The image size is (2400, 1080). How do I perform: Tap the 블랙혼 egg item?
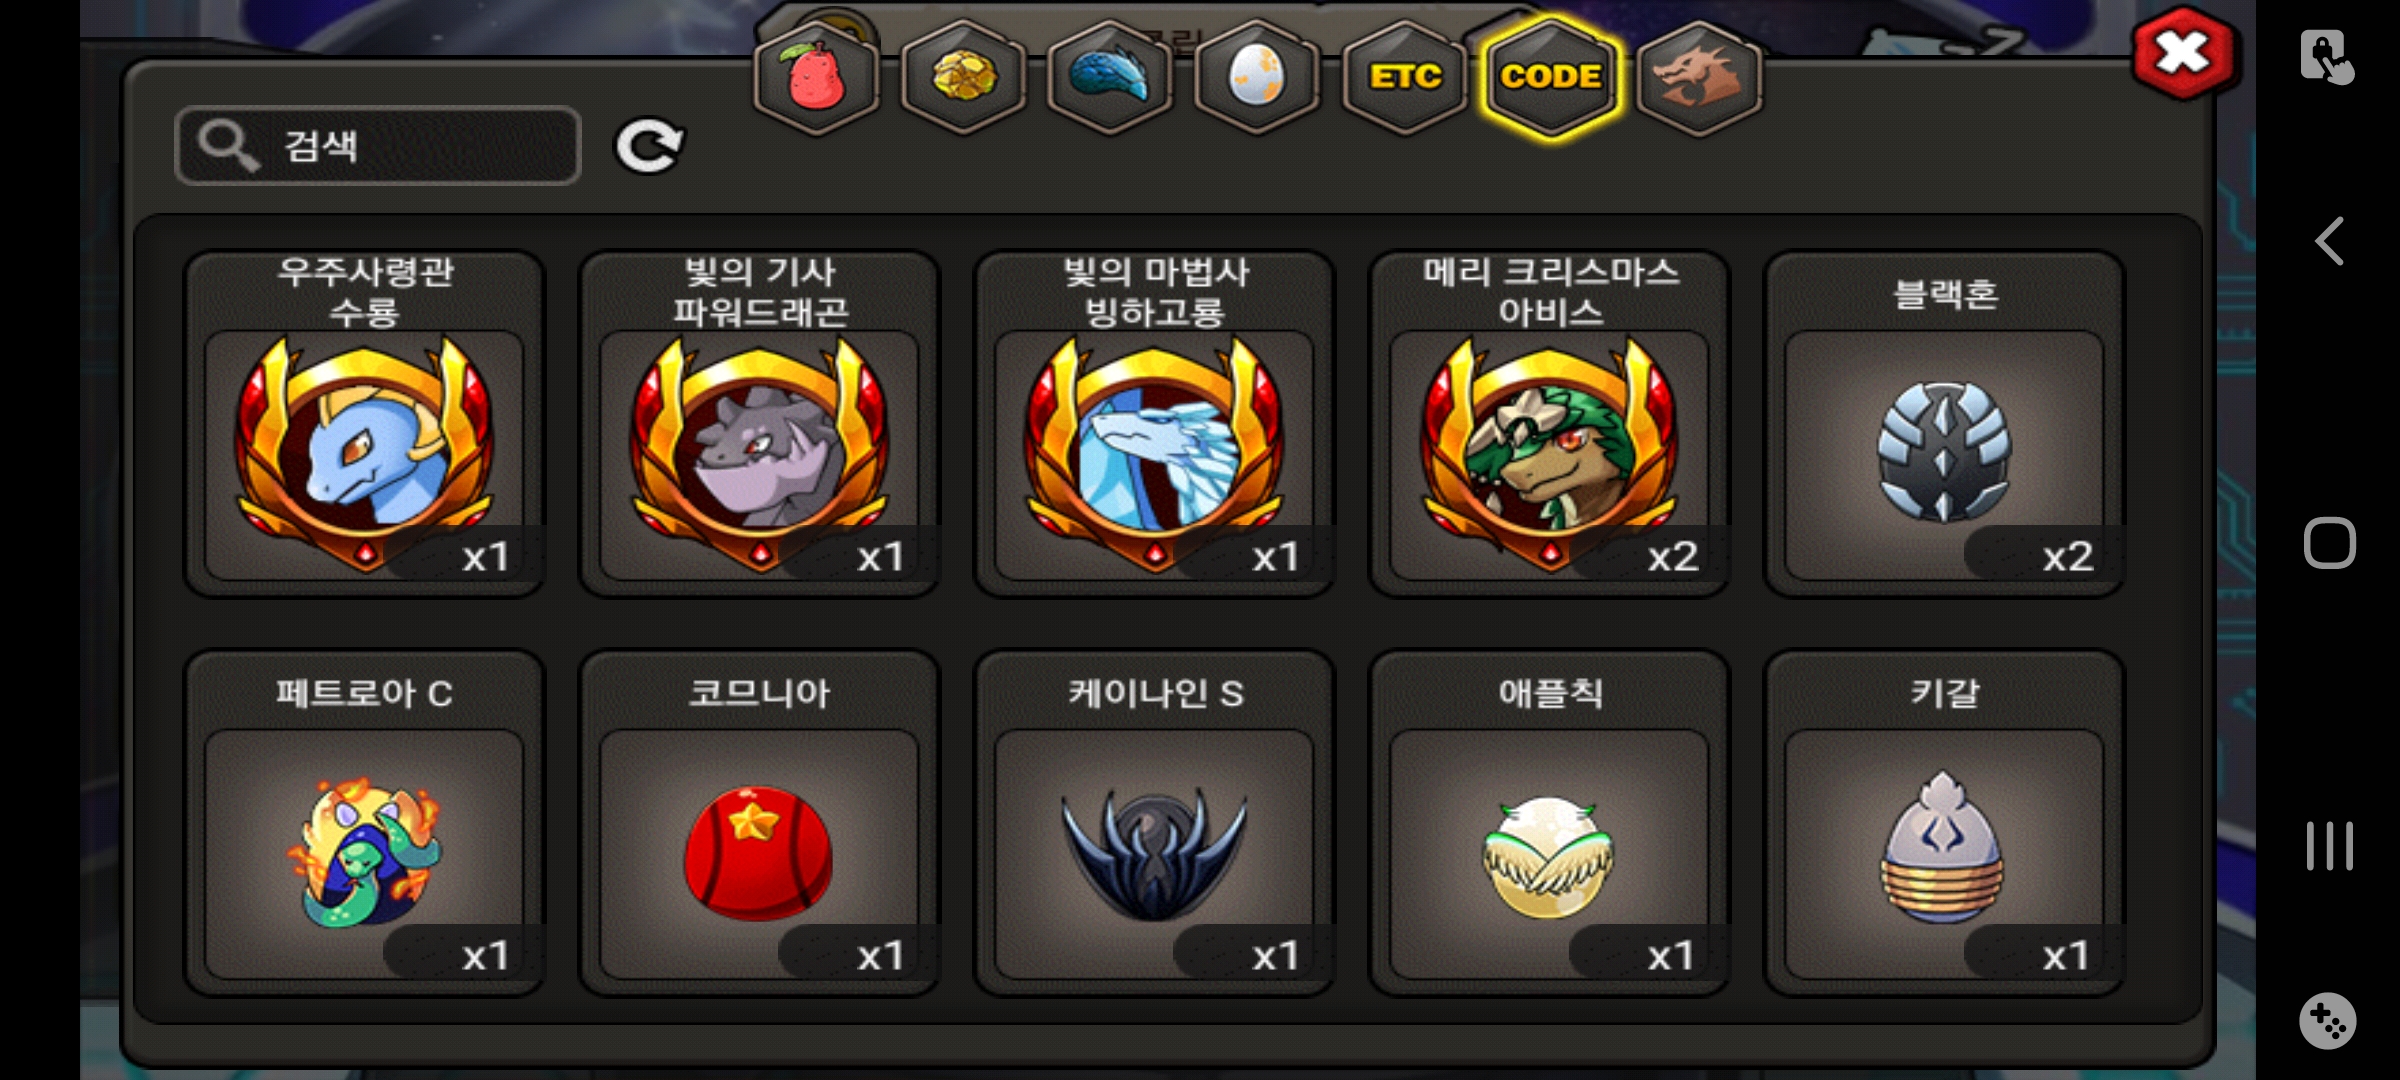tap(1945, 424)
